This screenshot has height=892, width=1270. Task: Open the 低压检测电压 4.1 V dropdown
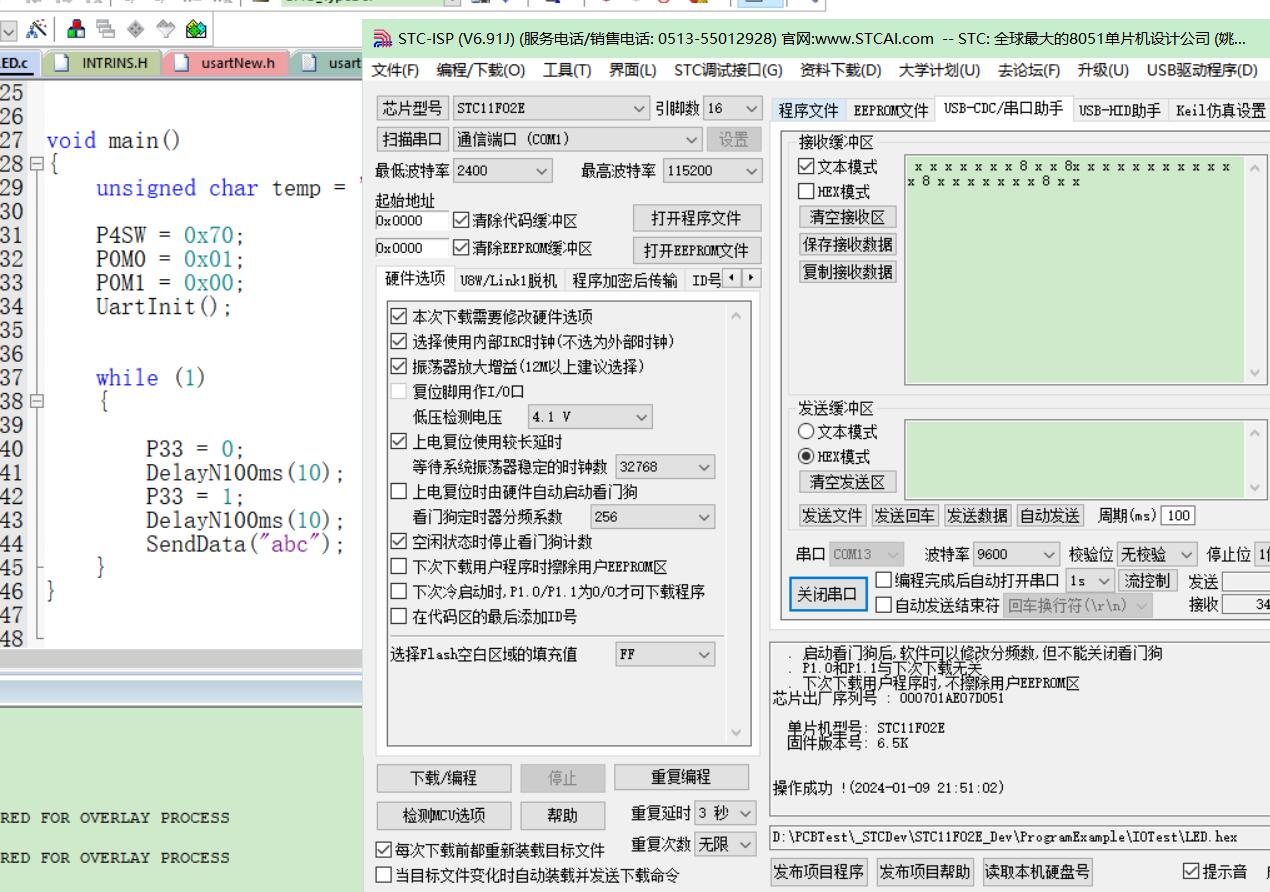pos(590,416)
